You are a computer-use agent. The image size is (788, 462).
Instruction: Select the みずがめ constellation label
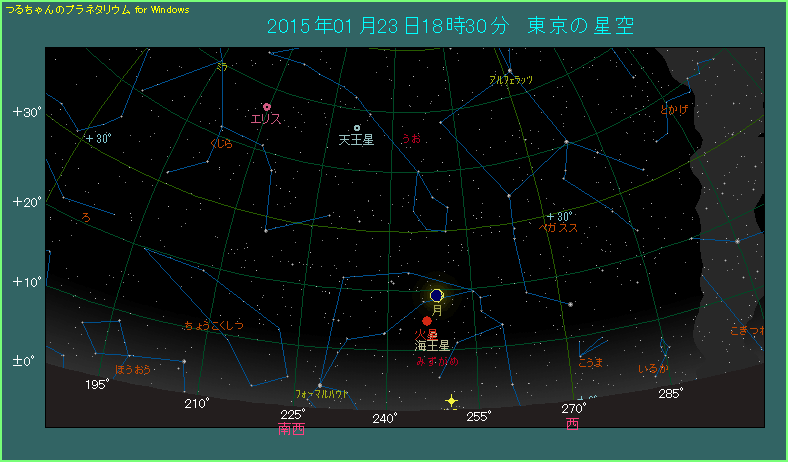437,361
